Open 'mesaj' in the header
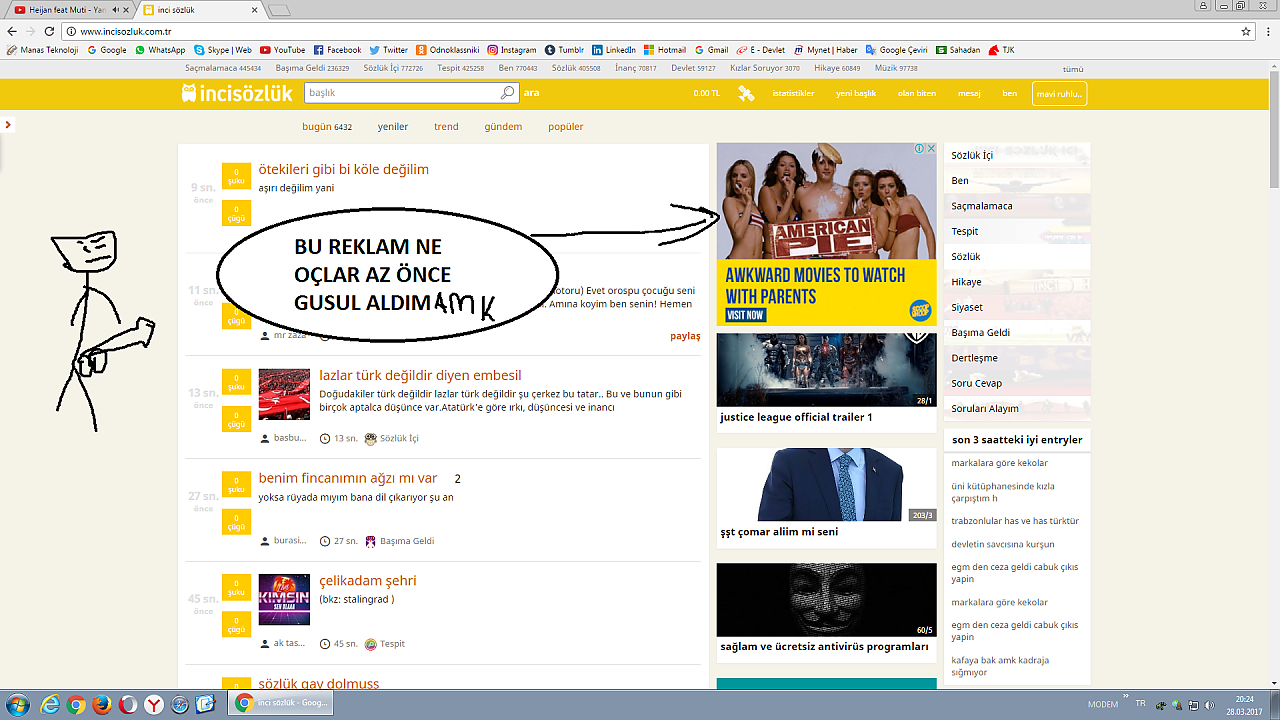 [x=969, y=93]
